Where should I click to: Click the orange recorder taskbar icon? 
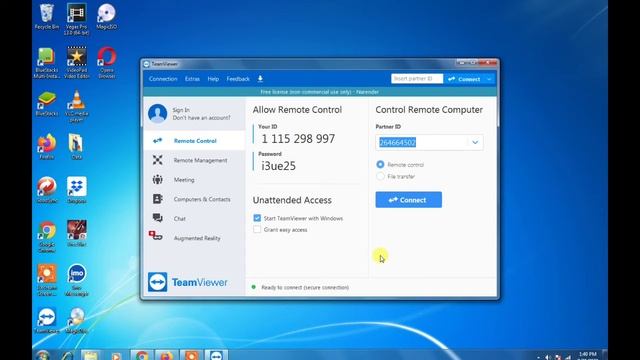point(191,356)
